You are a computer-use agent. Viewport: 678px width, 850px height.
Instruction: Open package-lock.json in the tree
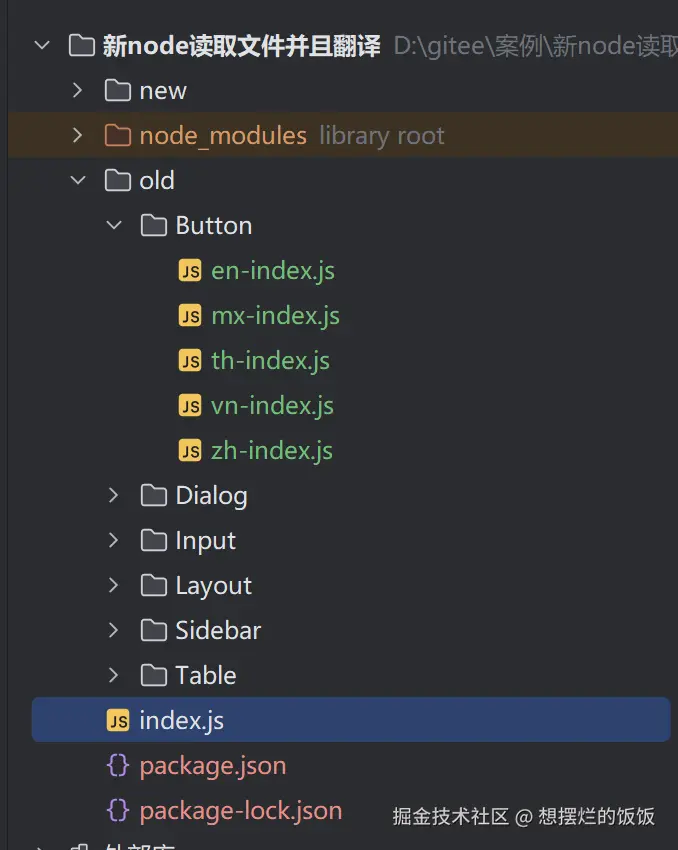click(x=240, y=811)
